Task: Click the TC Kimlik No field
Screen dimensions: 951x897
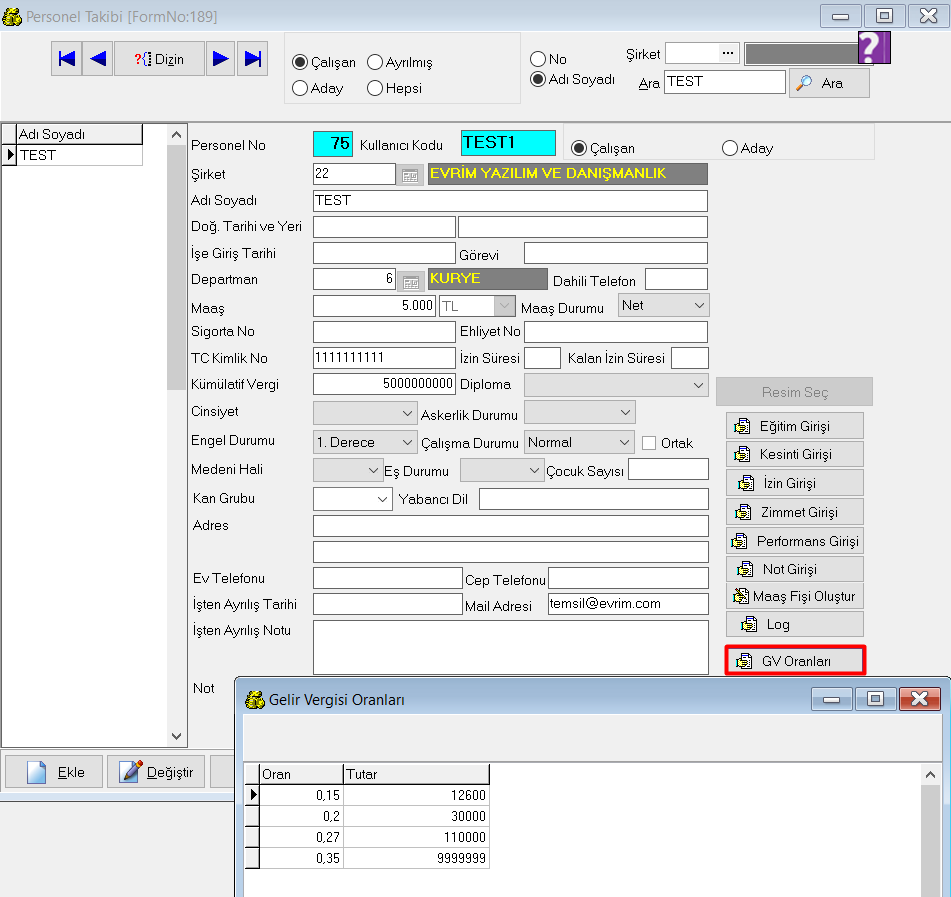Action: point(384,358)
